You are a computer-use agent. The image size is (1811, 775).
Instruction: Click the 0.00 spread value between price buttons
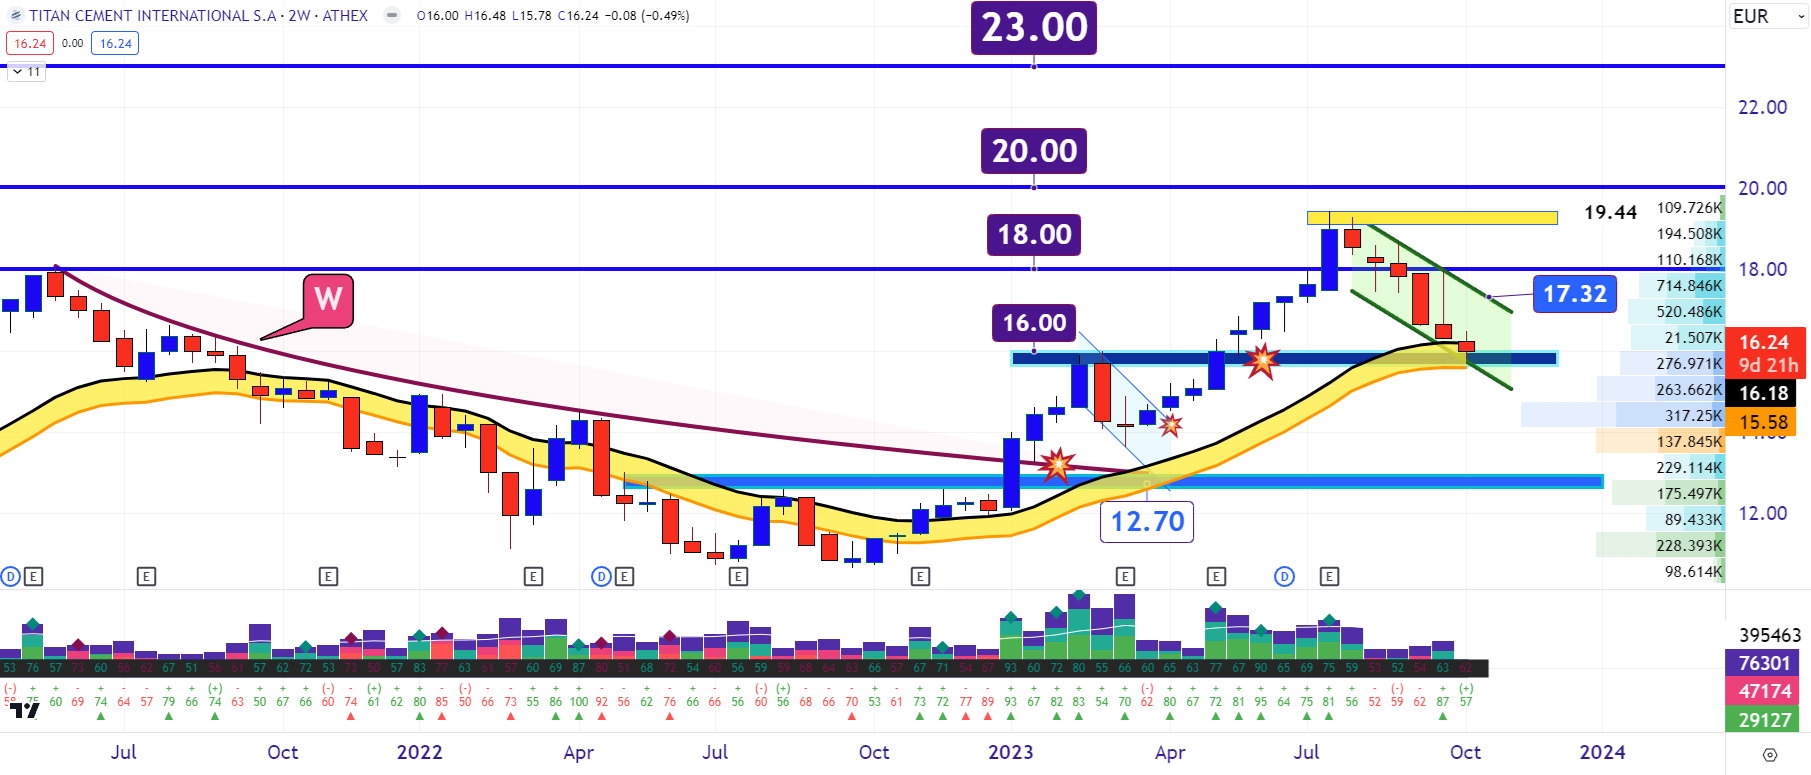click(72, 43)
